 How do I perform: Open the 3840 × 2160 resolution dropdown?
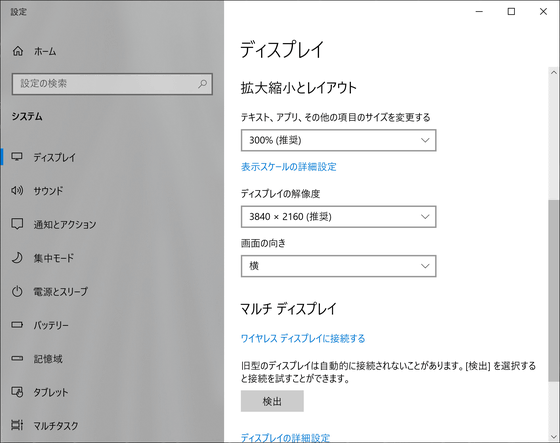click(339, 216)
